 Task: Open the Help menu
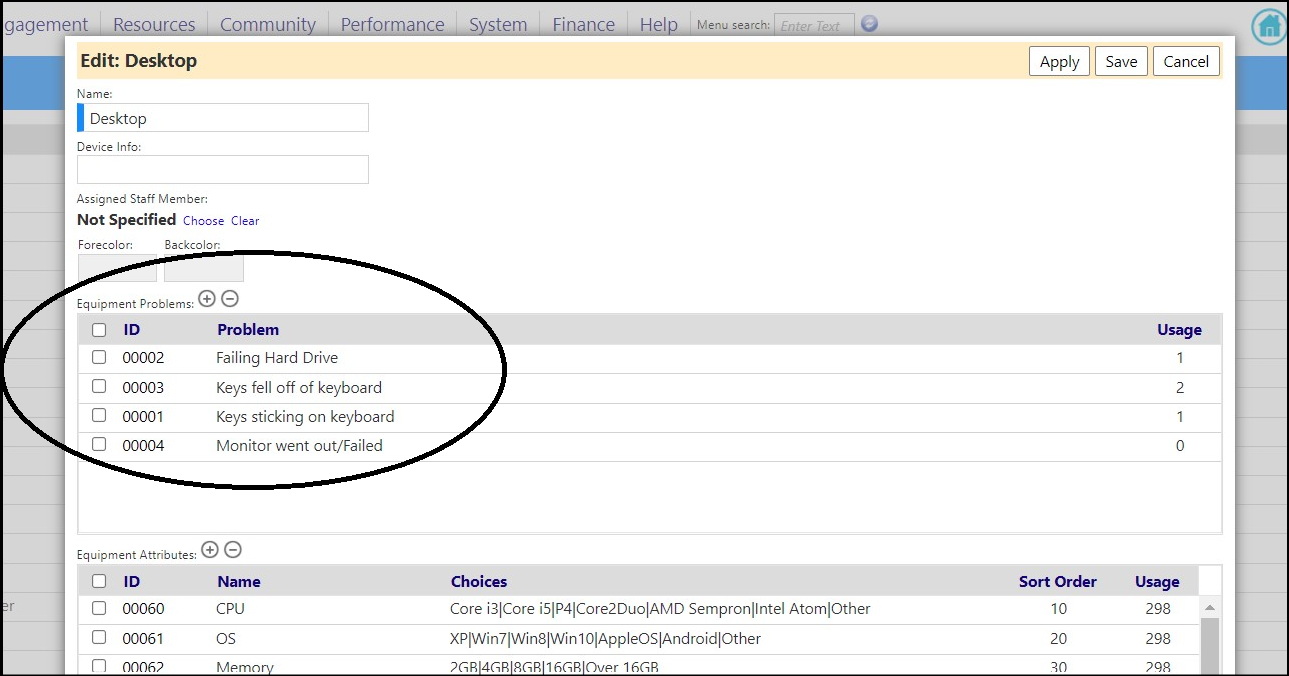pyautogui.click(x=658, y=24)
